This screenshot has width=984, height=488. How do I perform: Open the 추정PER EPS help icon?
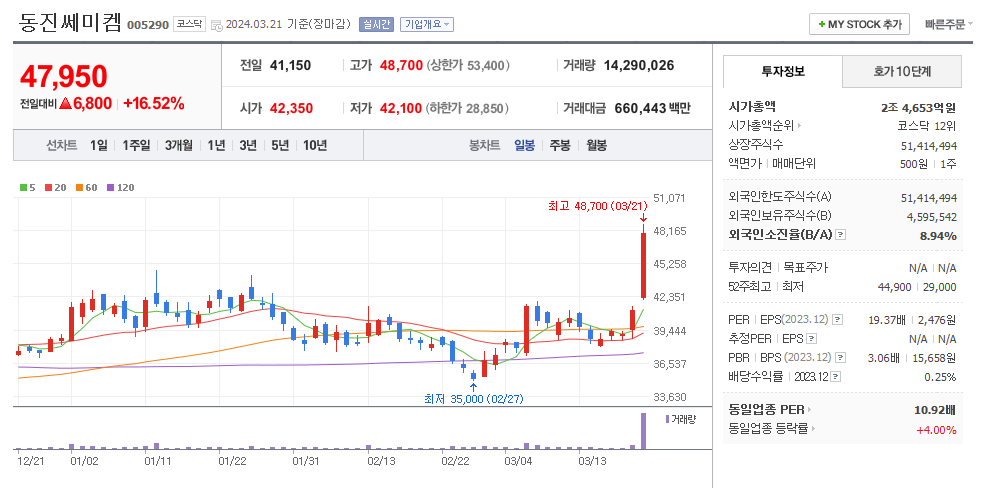[811, 339]
